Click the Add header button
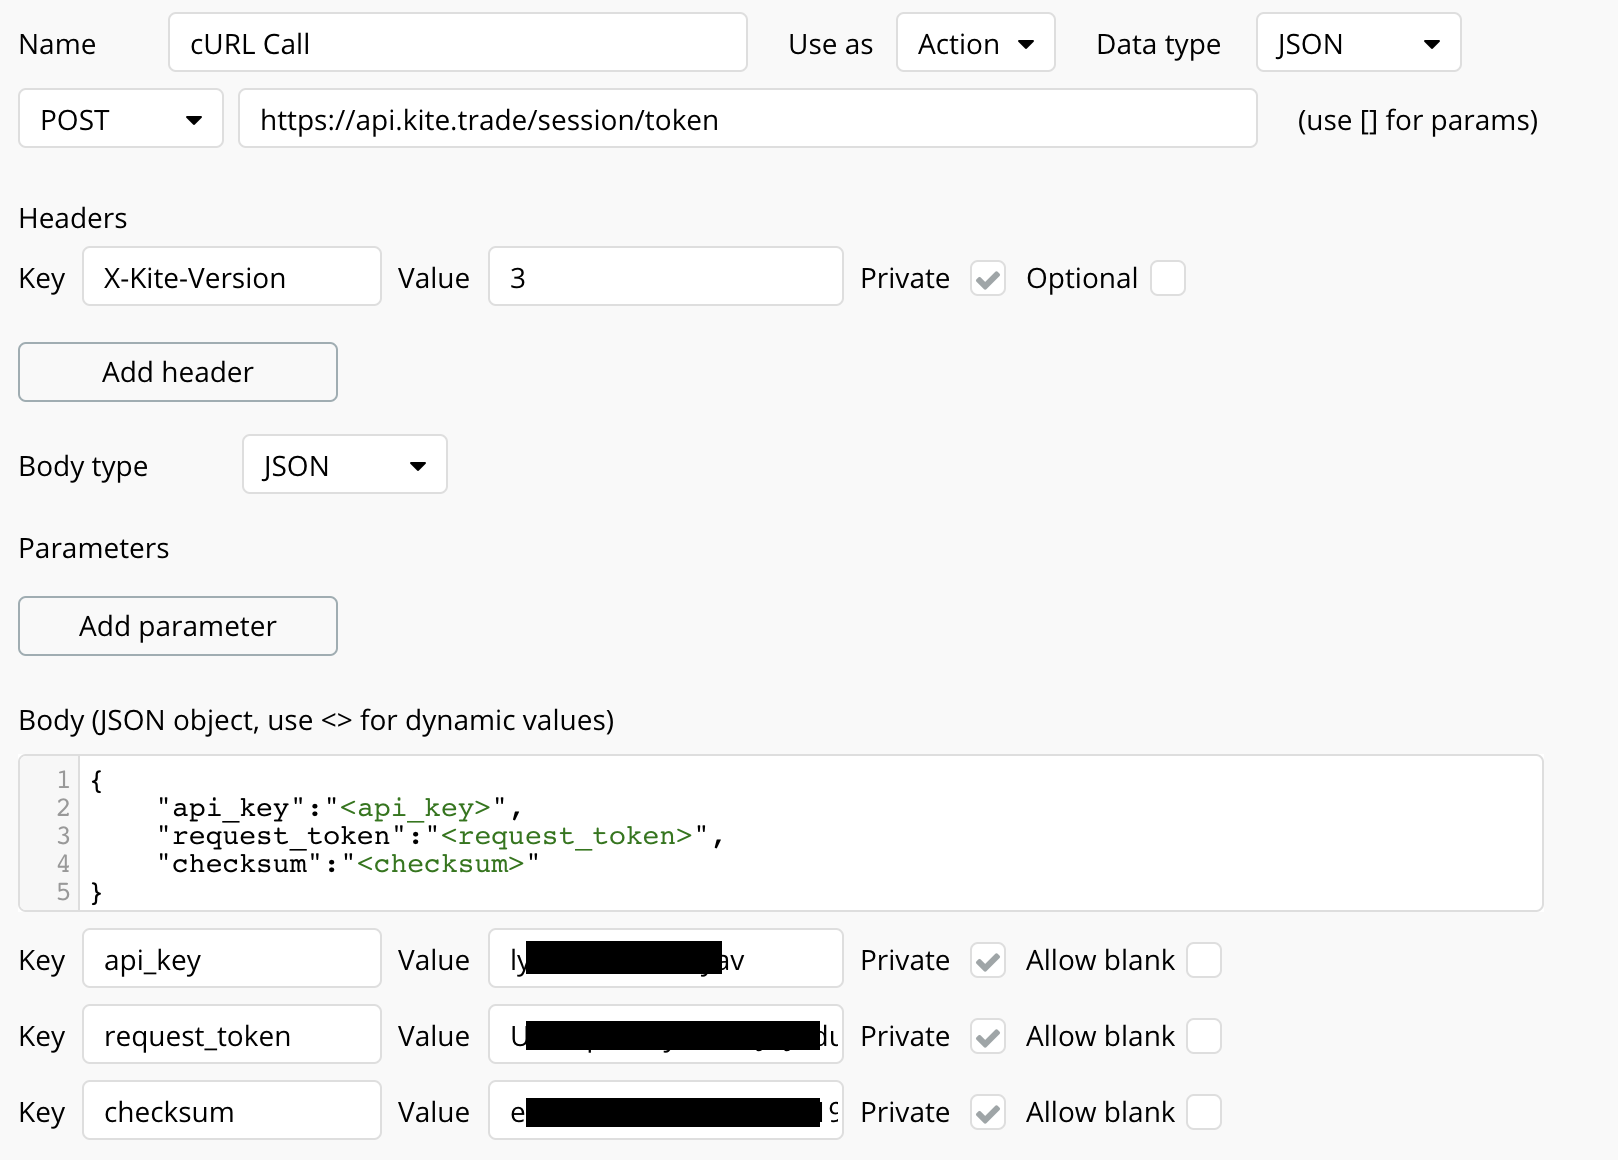 pyautogui.click(x=178, y=372)
